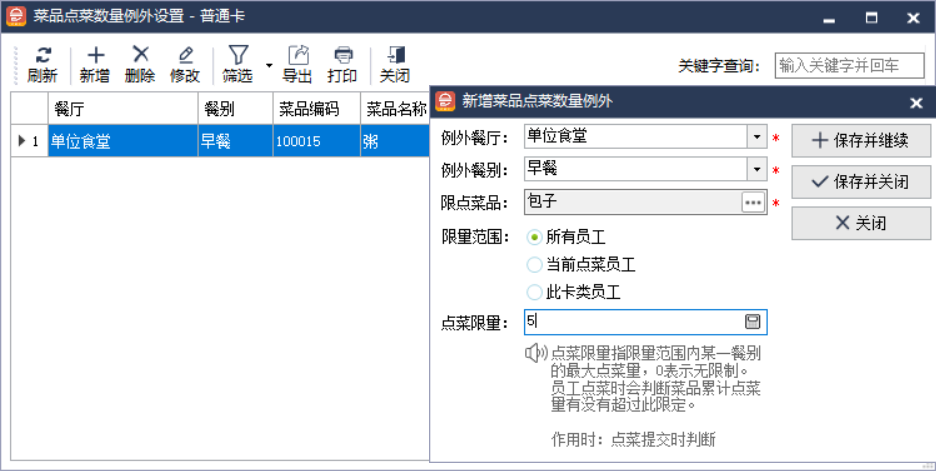Maximize the main window
The image size is (936, 471).
pyautogui.click(x=872, y=18)
